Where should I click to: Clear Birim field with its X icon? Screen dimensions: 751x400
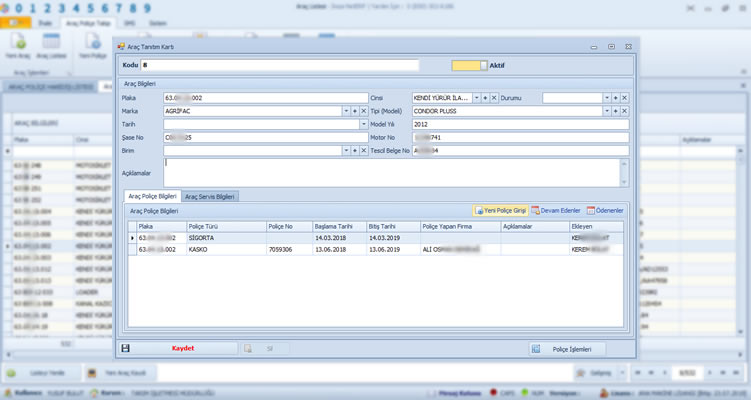coord(364,150)
